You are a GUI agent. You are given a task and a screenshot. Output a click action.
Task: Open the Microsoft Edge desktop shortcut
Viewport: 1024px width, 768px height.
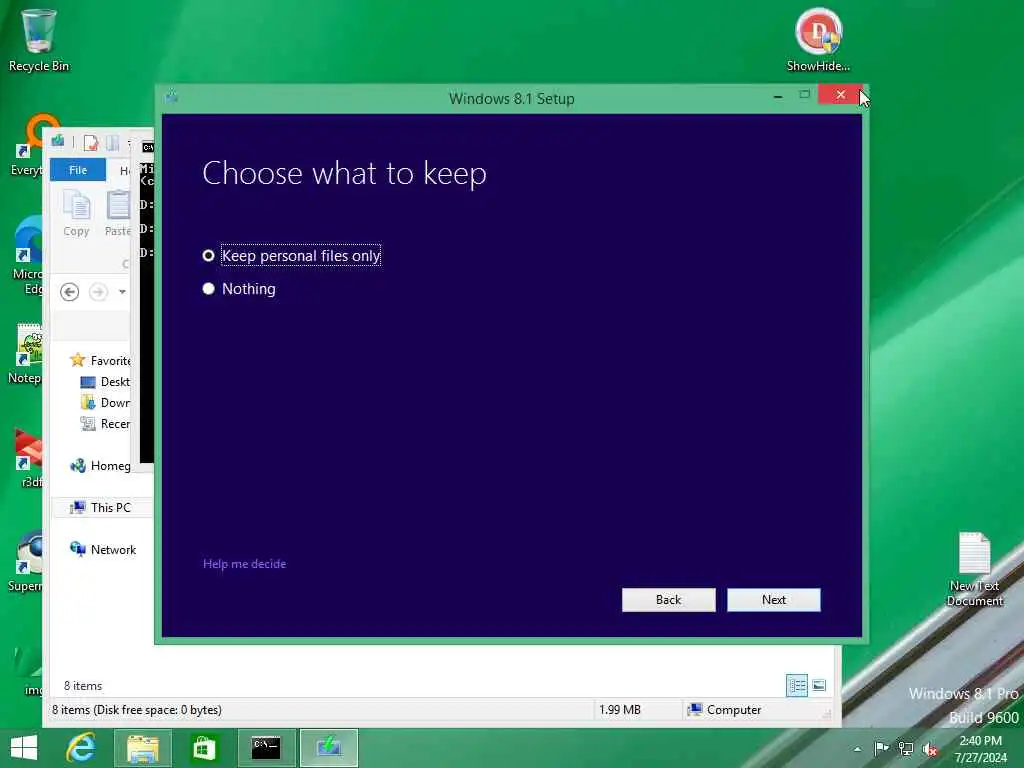pos(27,256)
